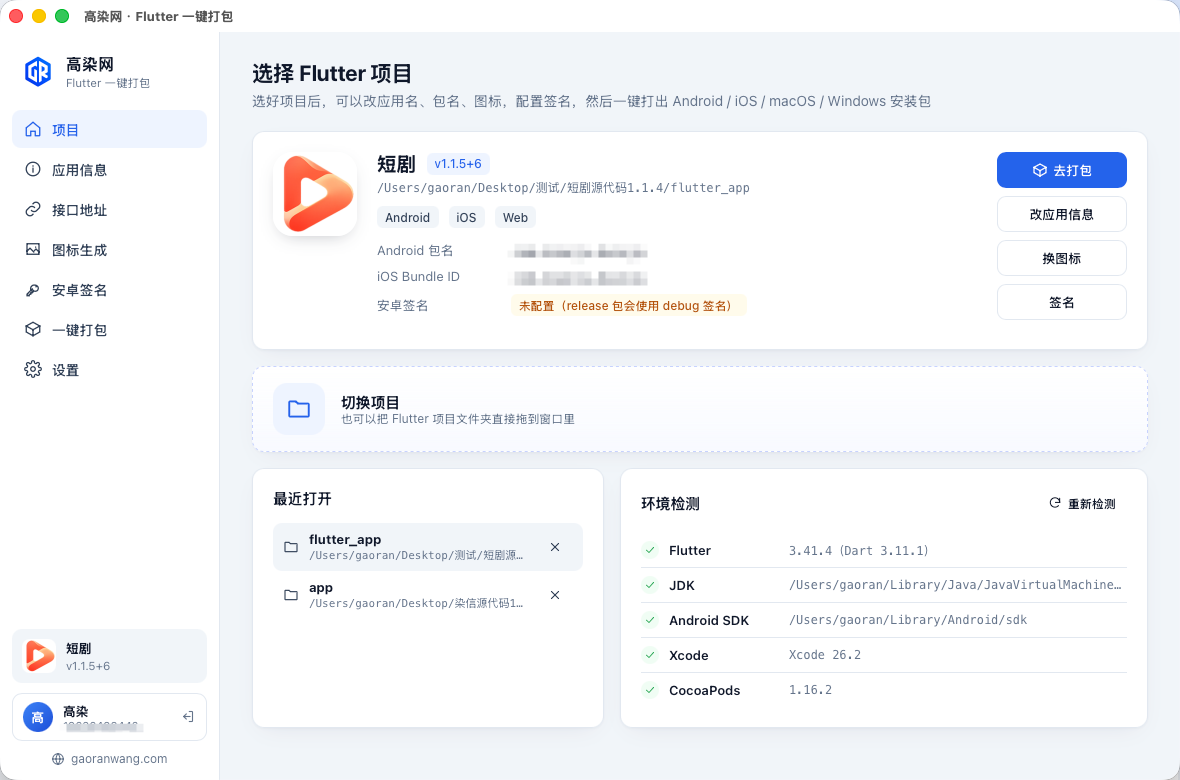
Task: Click the JDK path value
Action: 955,585
